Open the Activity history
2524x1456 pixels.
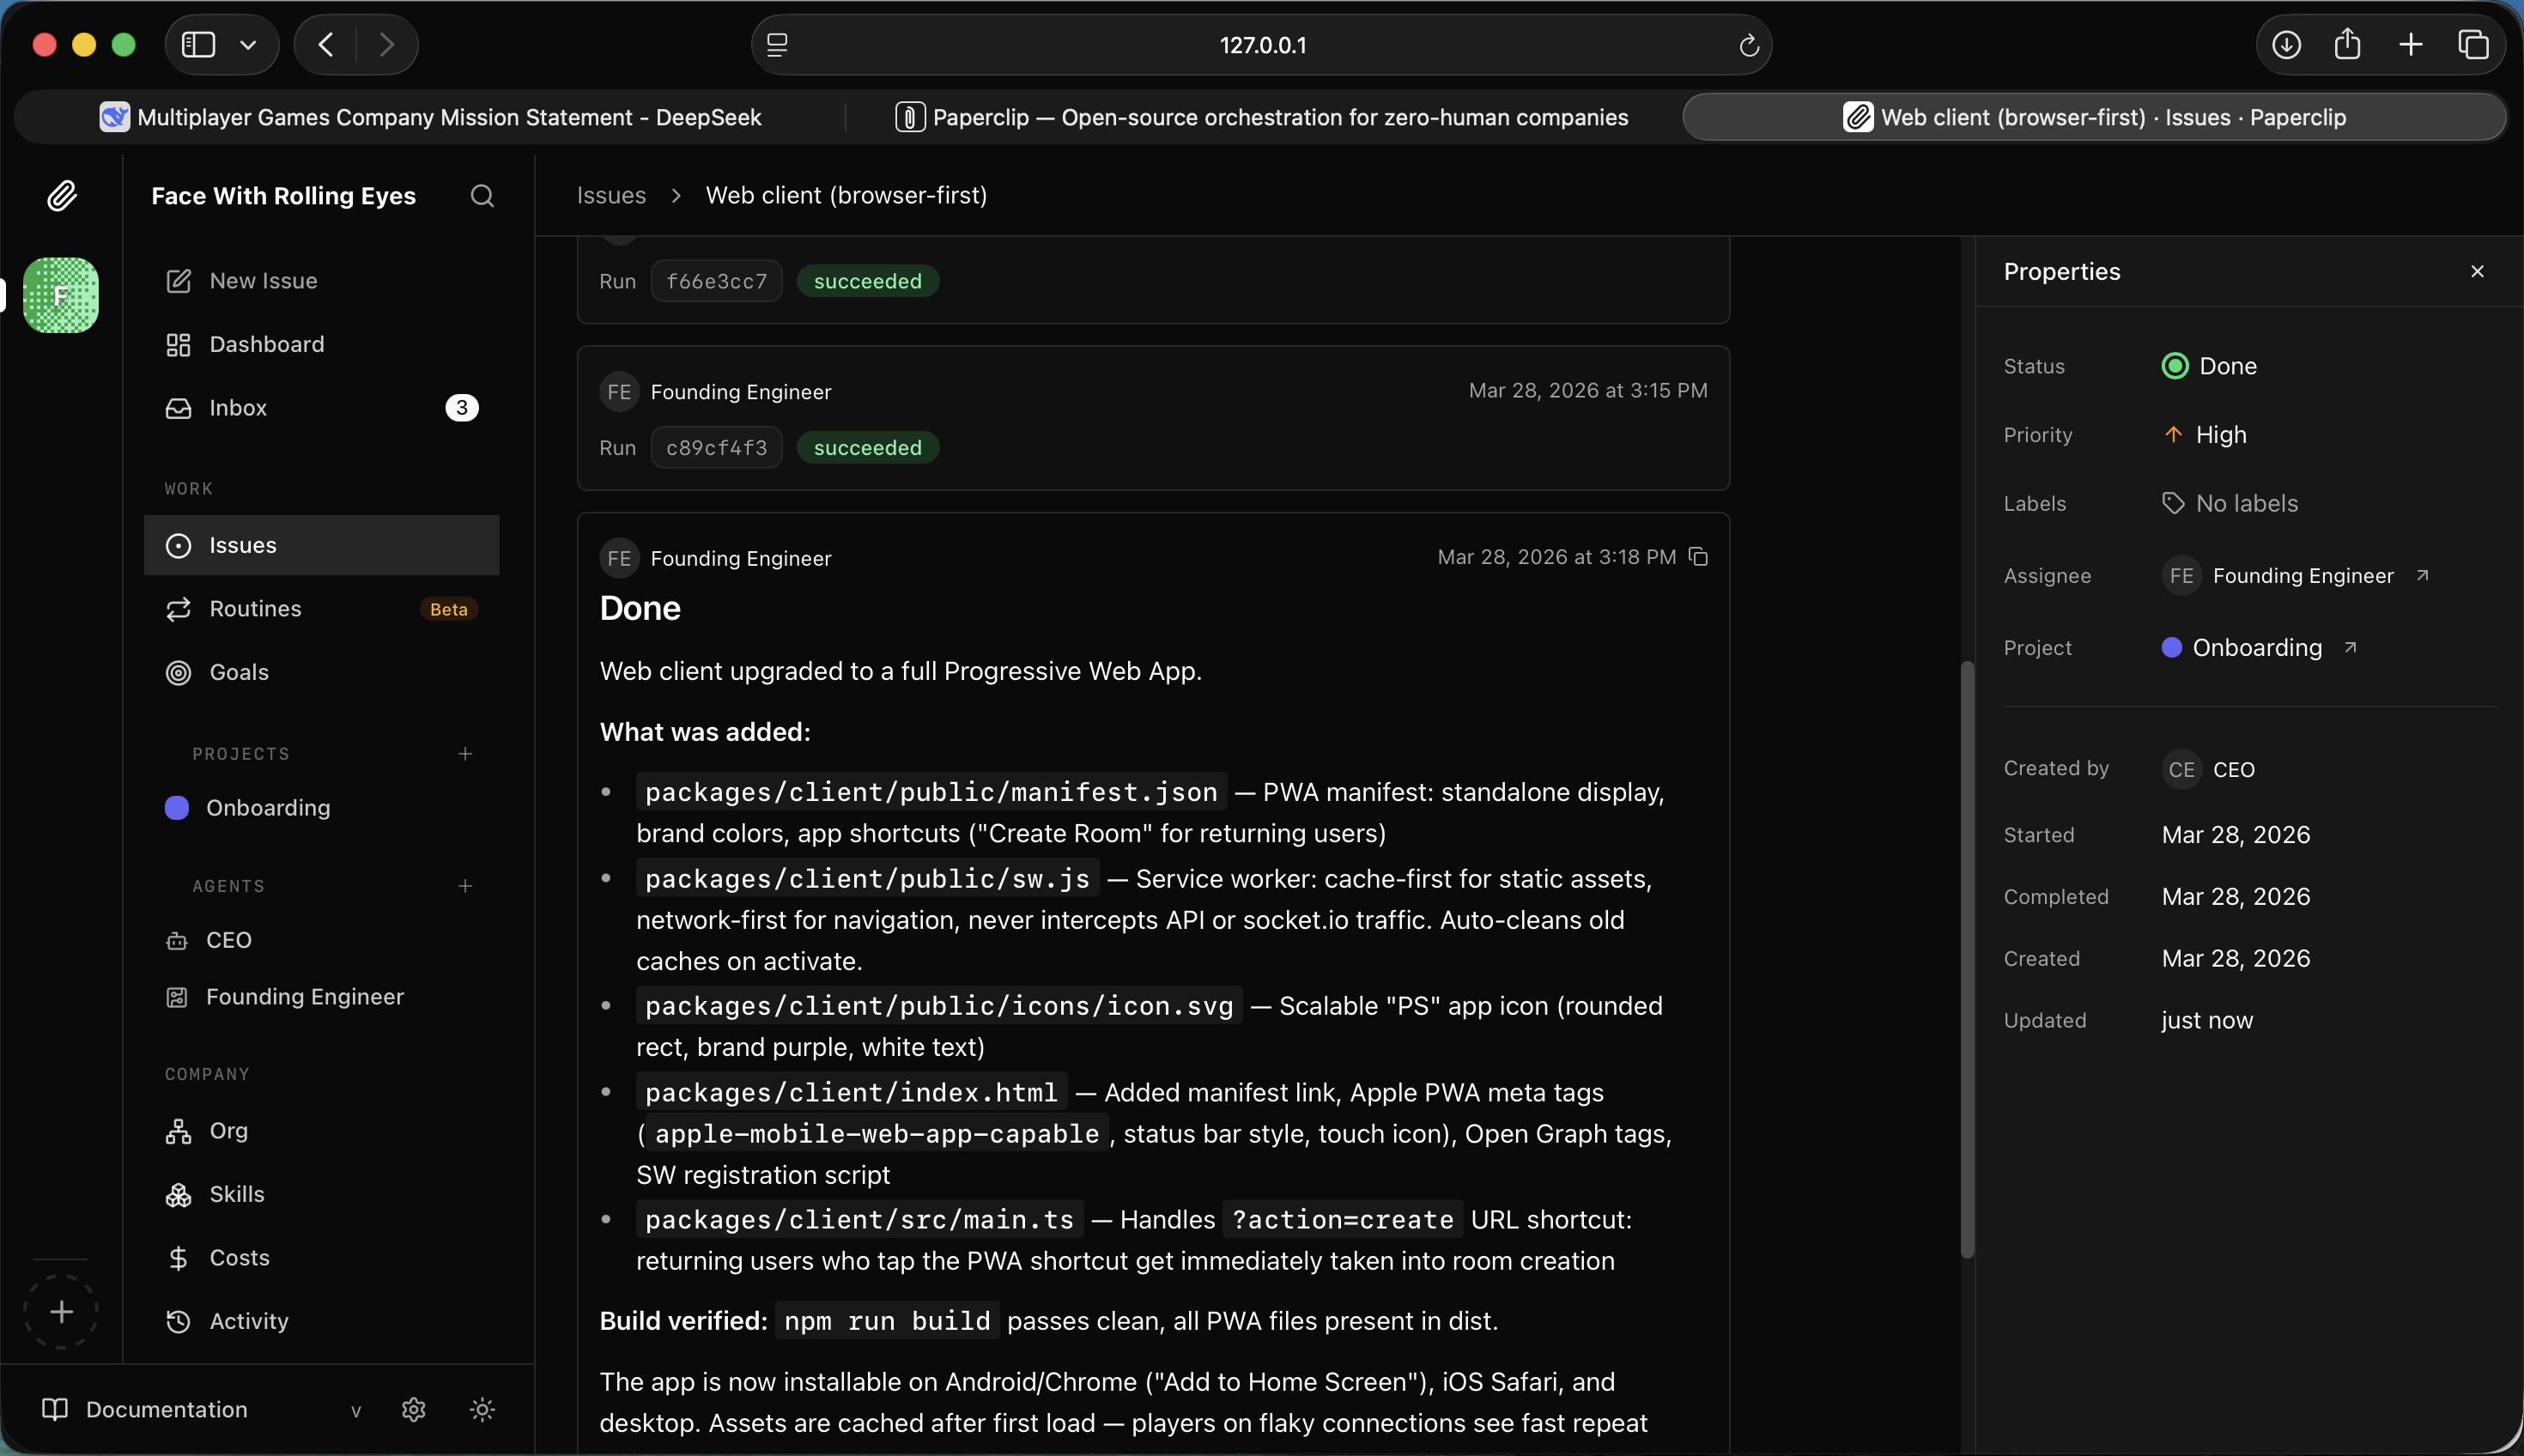tap(249, 1321)
